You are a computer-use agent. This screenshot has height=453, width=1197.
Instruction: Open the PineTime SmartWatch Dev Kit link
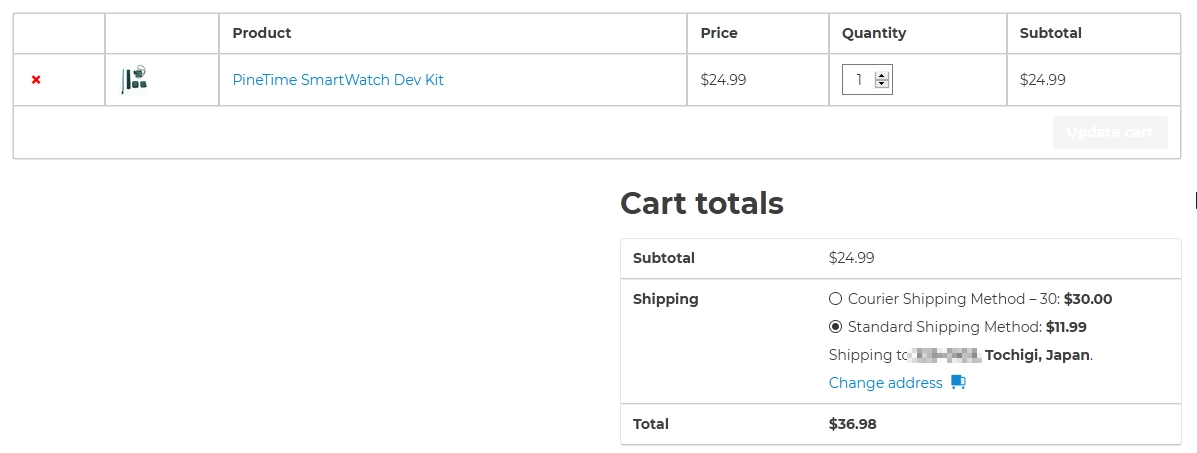pos(338,80)
